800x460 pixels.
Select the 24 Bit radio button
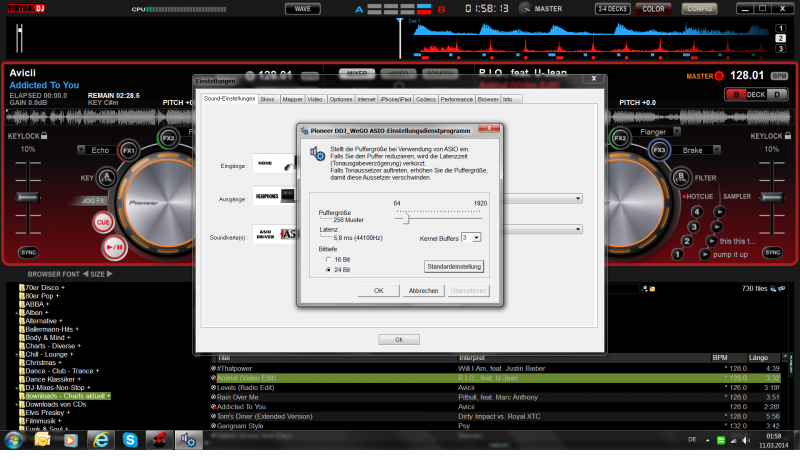[328, 270]
